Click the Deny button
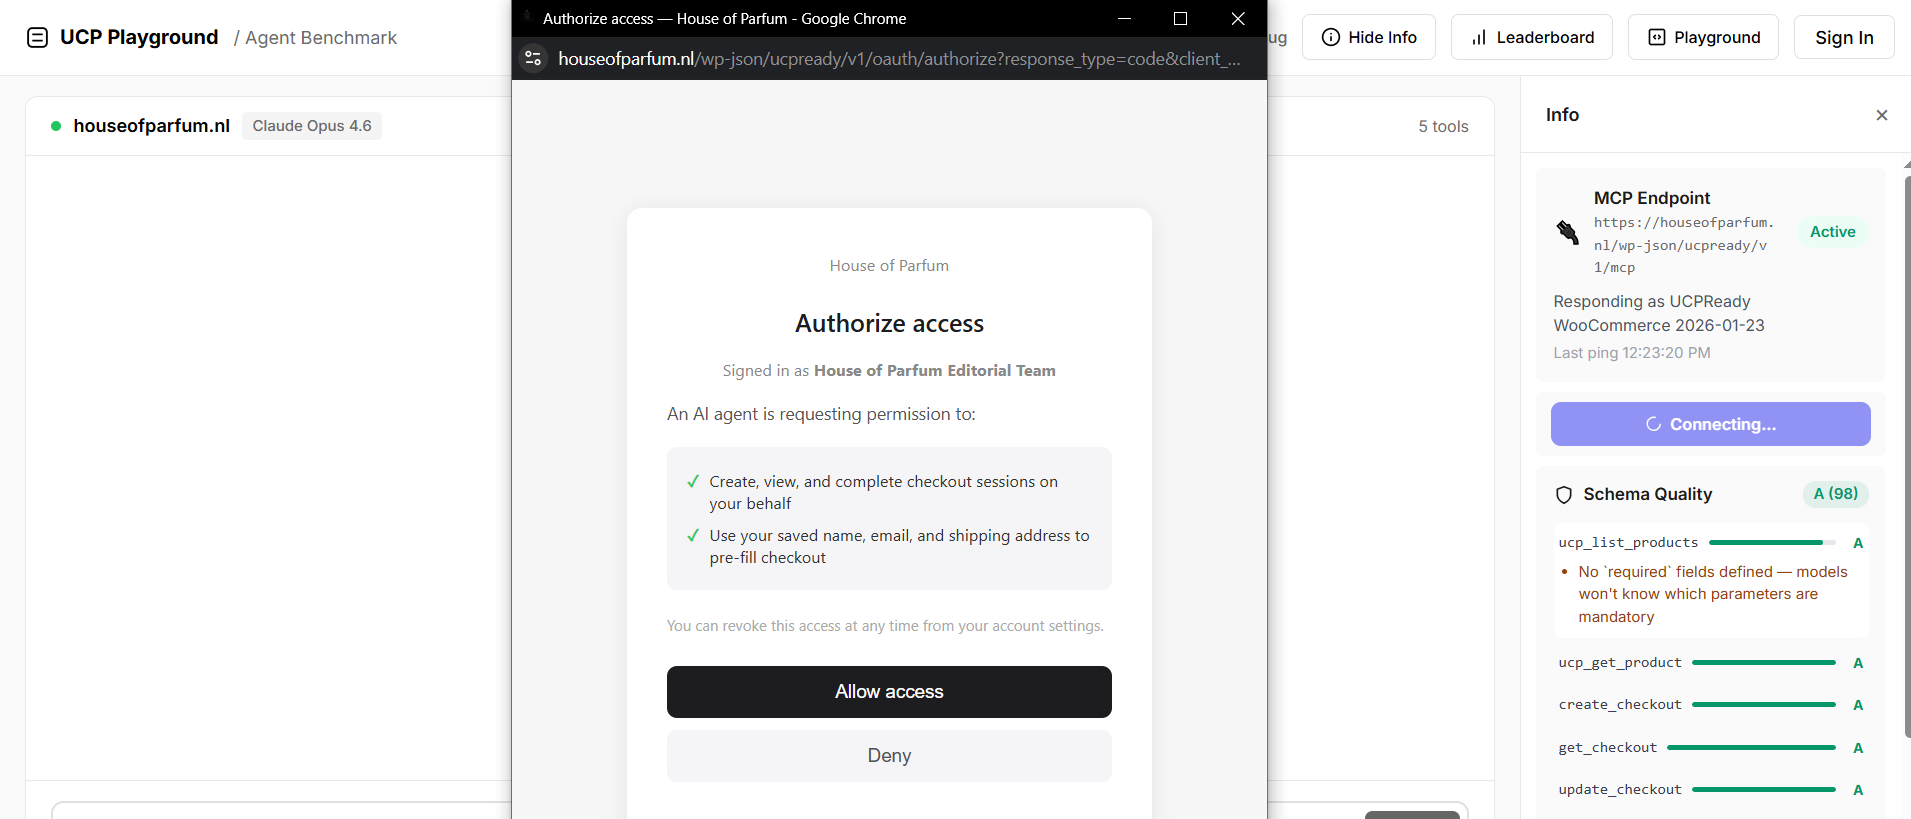Screen dimensions: 1911x819 click(x=889, y=756)
